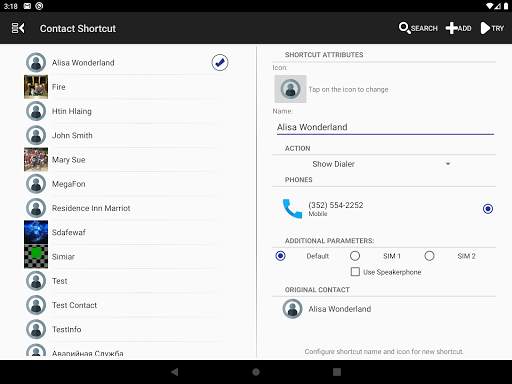Screen dimensions: 512x384
Task: Select Sdafewaf in the contact list
Action: [69, 232]
